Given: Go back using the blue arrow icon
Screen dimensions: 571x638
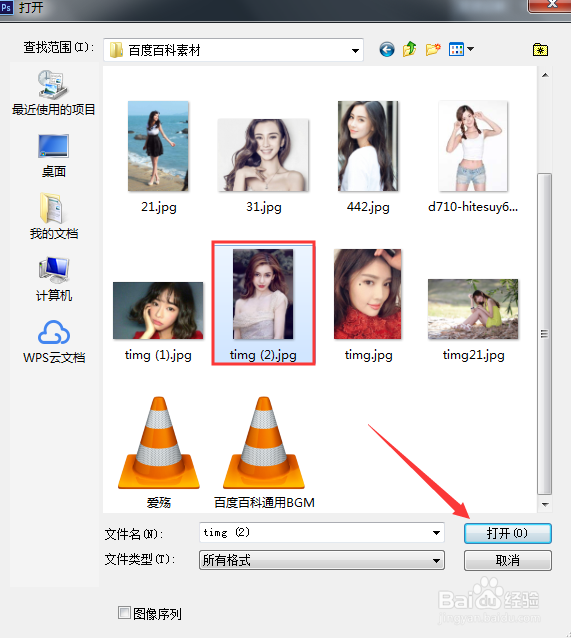Looking at the screenshot, I should point(387,50).
